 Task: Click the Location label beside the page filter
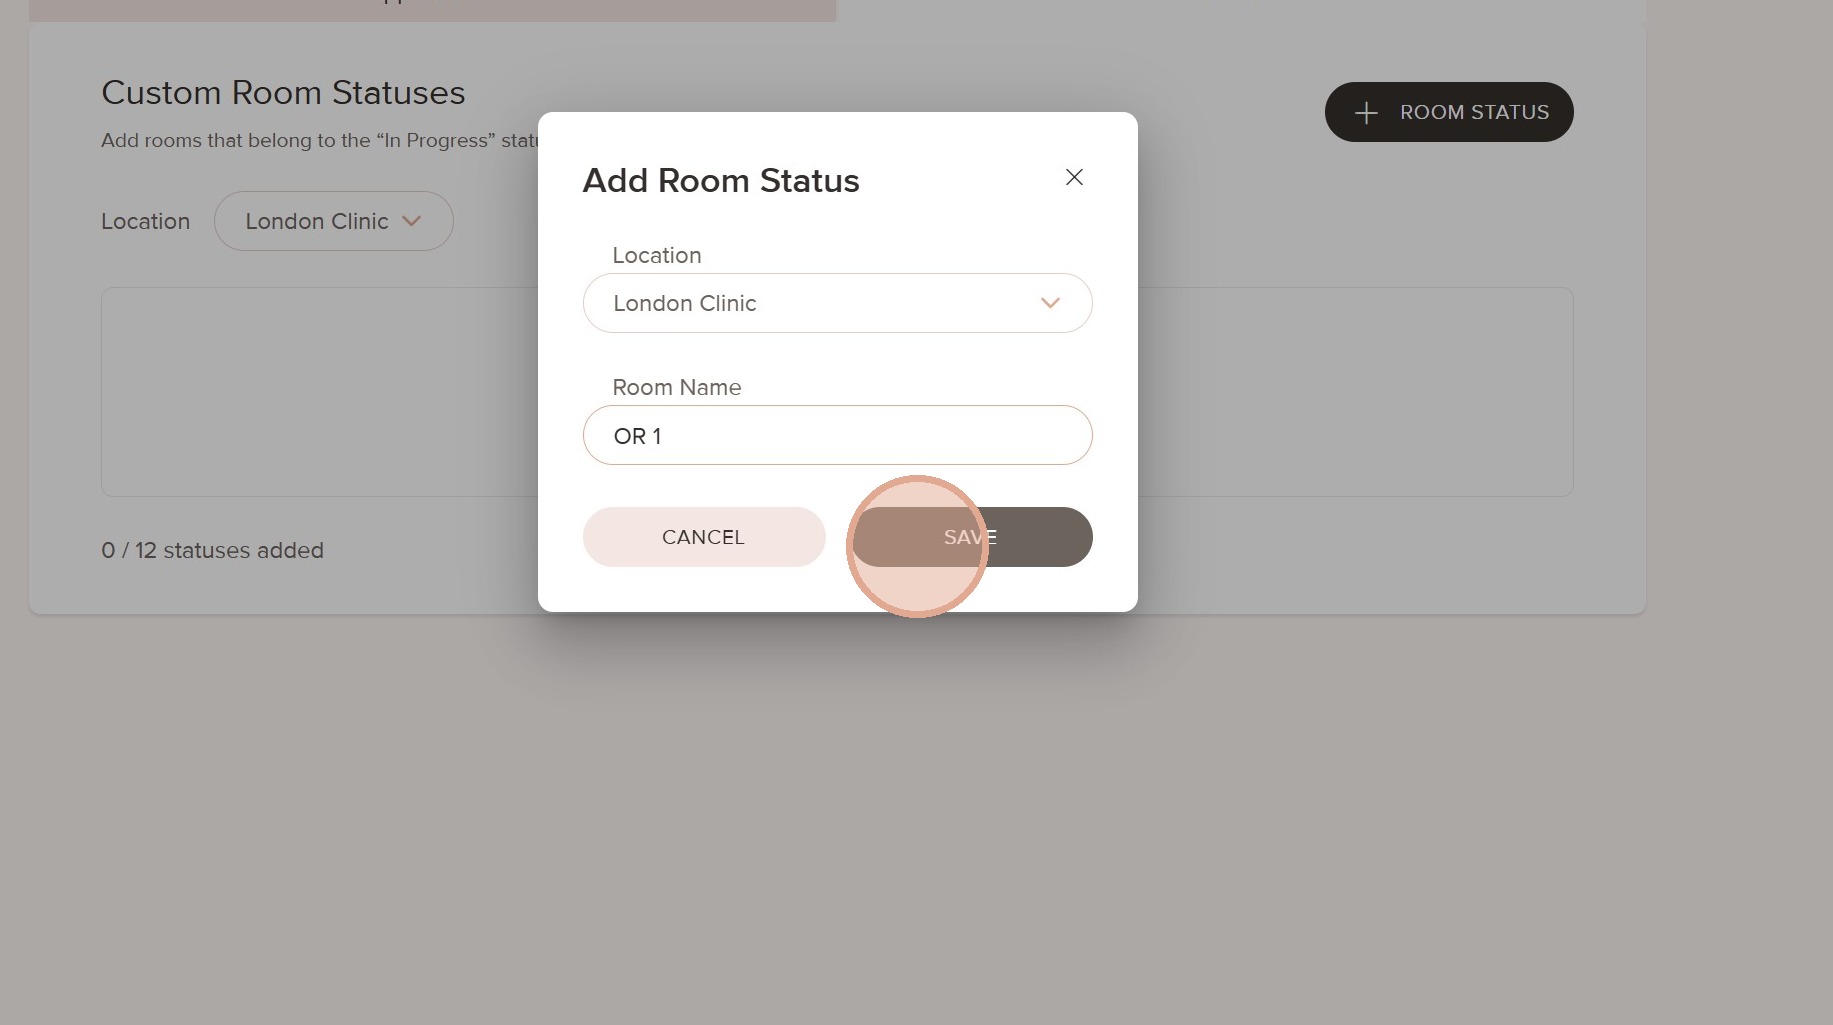point(145,222)
